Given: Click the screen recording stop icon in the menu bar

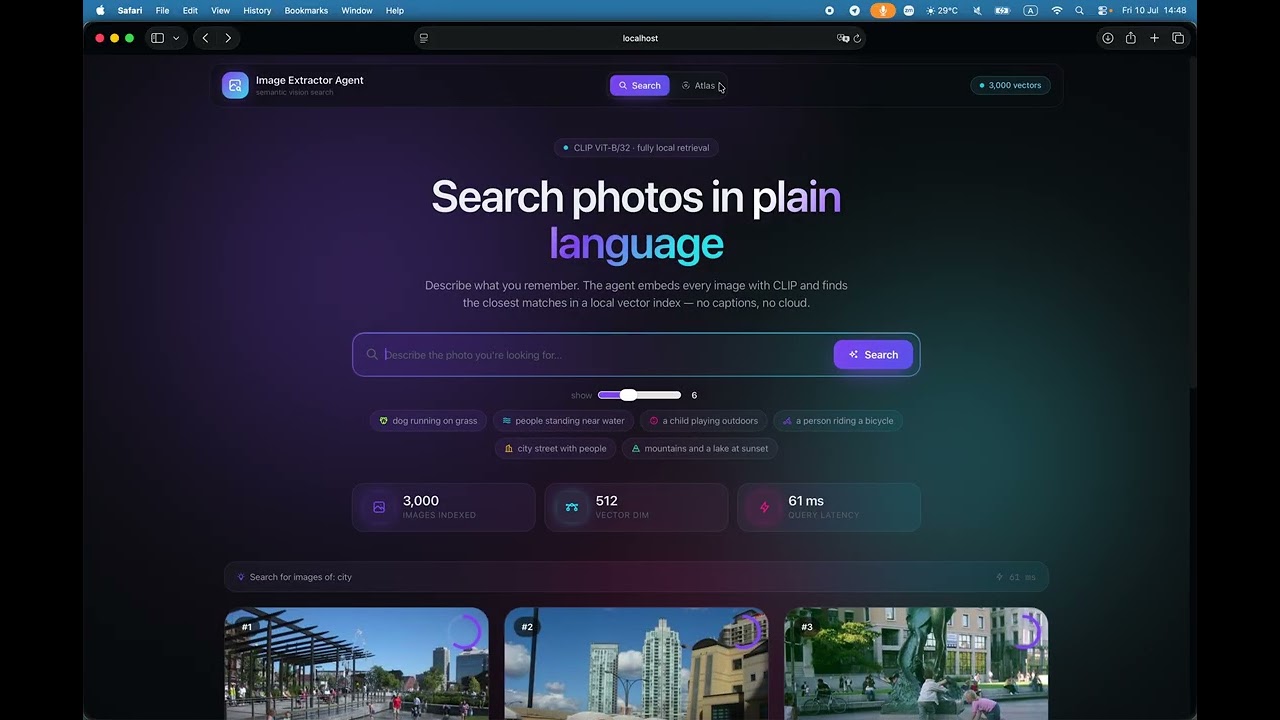Looking at the screenshot, I should (x=829, y=10).
